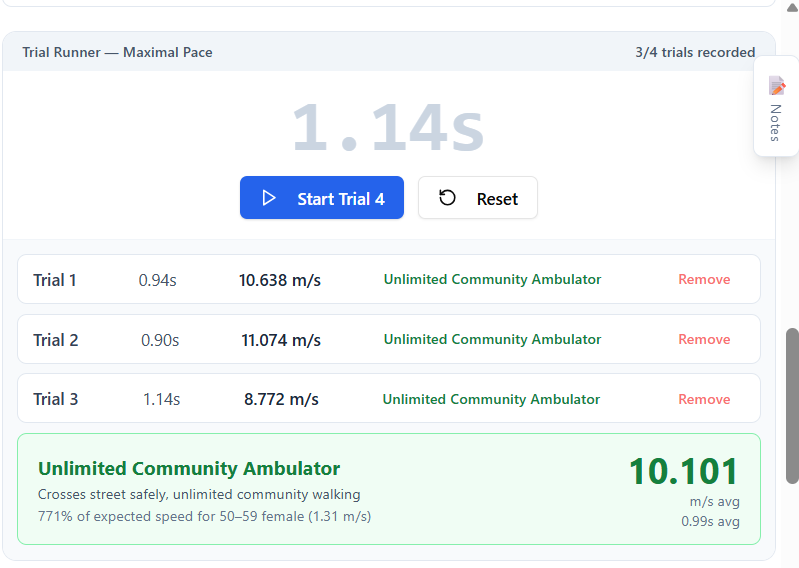799x568 pixels.
Task: Click the 10.101 m/s average value
Action: click(683, 471)
